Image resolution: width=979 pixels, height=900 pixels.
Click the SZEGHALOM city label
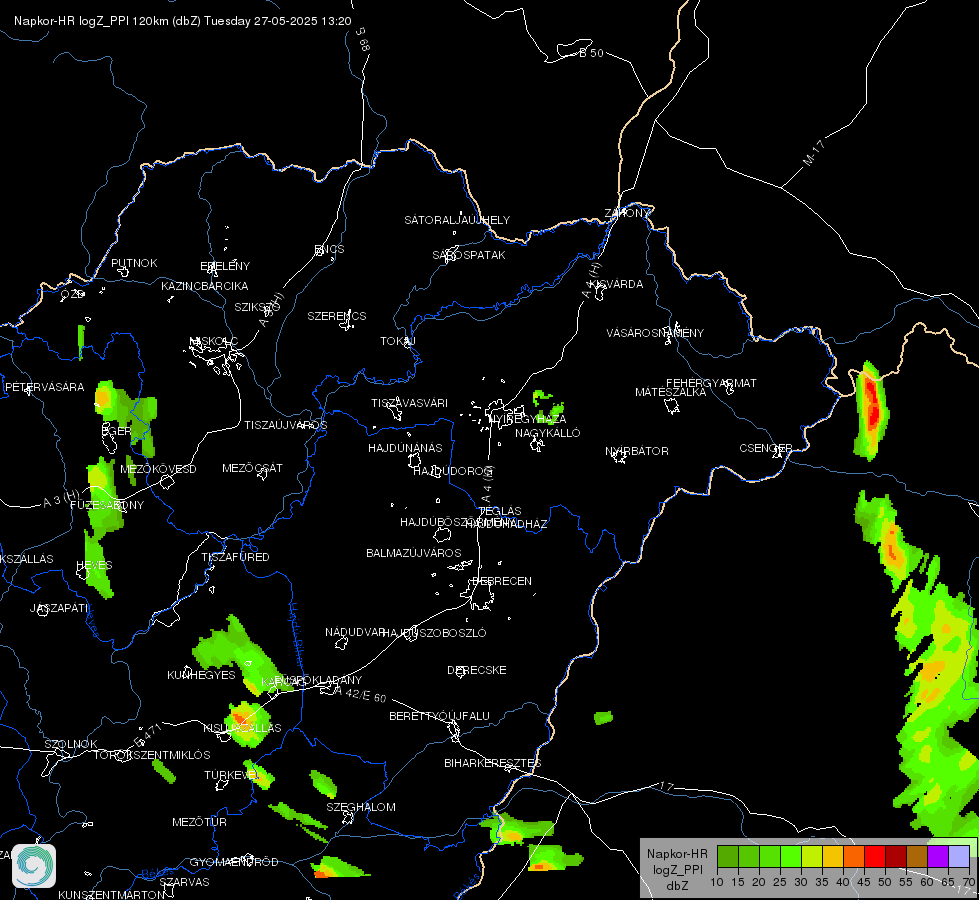click(361, 807)
